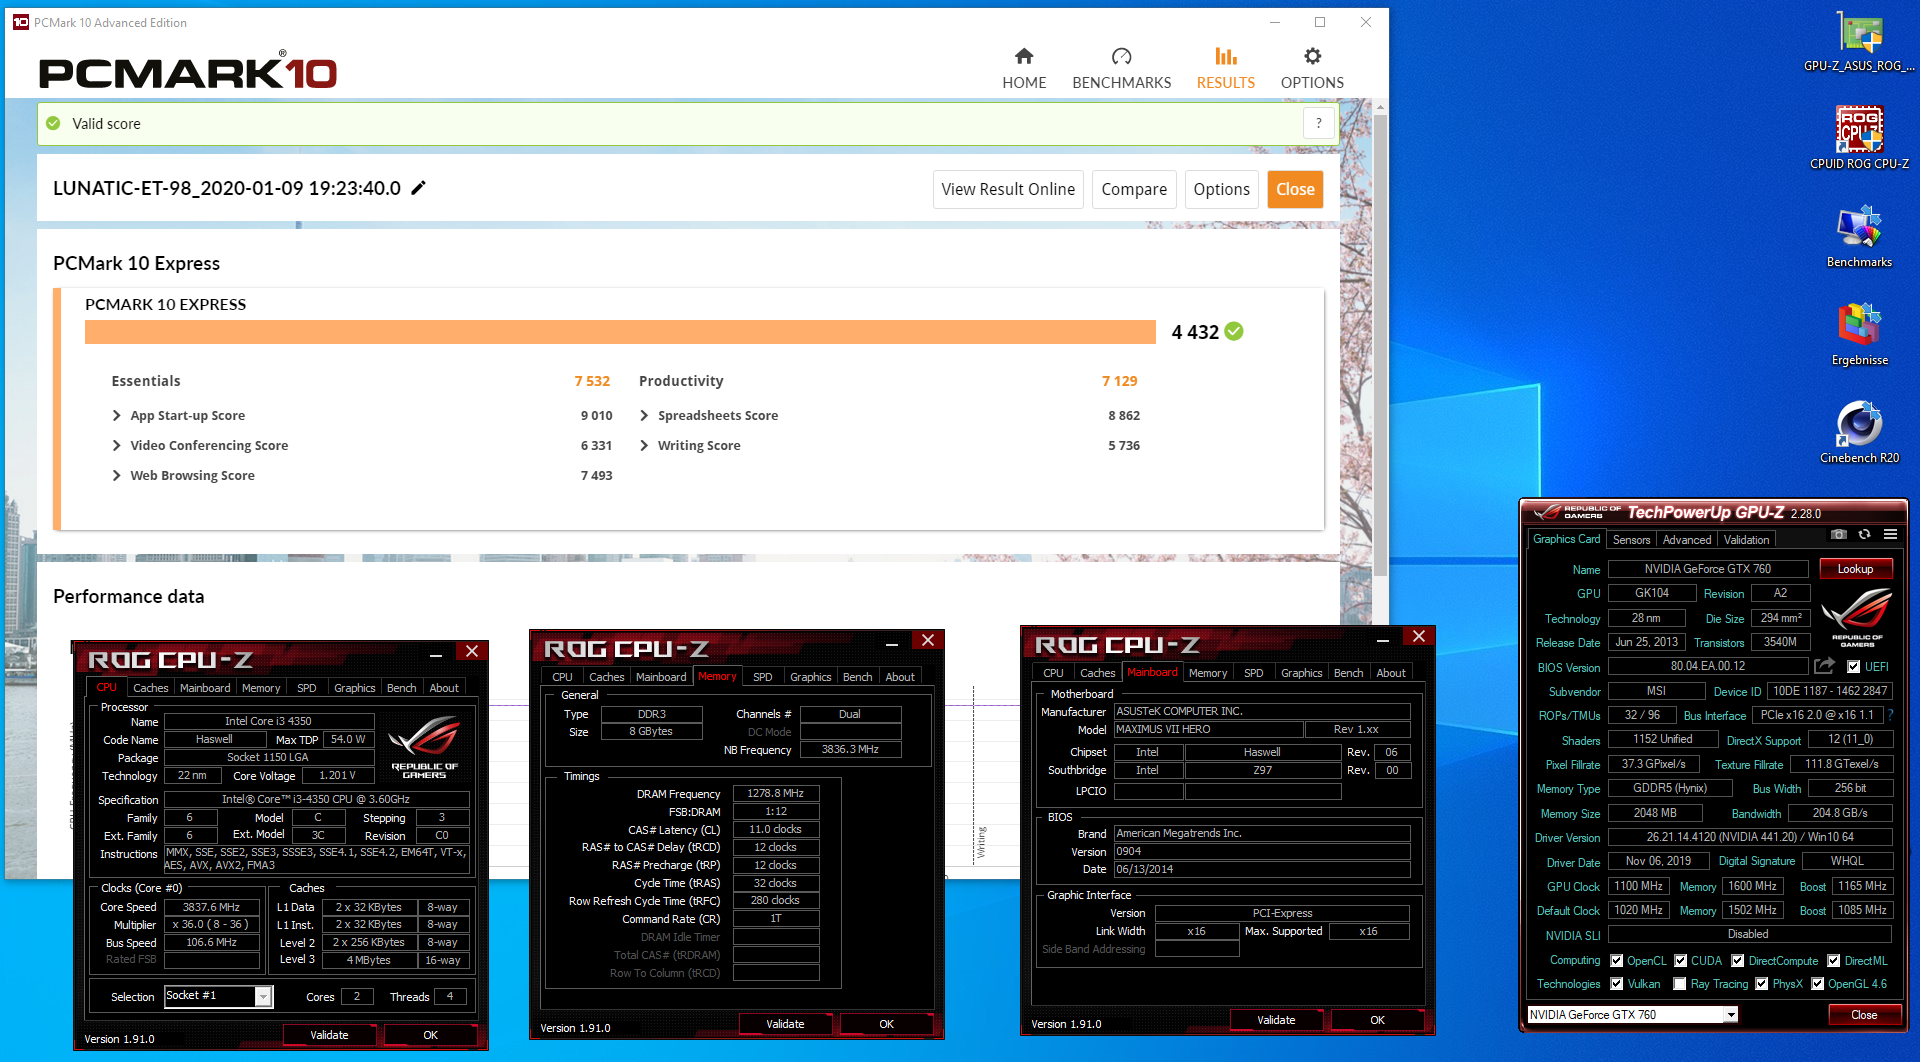Open CPUID ROG CPU-Z desktop icon
This screenshot has width=1920, height=1062.
(x=1859, y=138)
